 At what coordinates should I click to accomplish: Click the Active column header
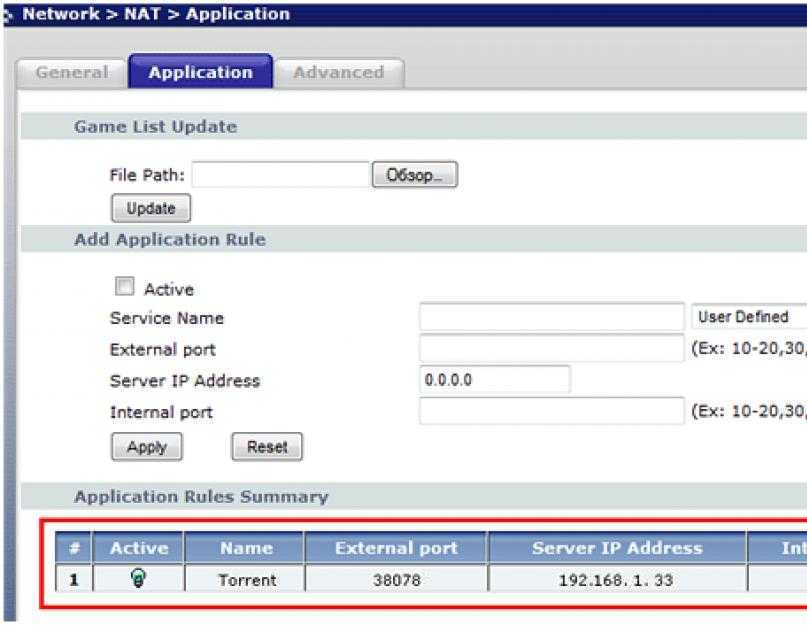tap(138, 548)
